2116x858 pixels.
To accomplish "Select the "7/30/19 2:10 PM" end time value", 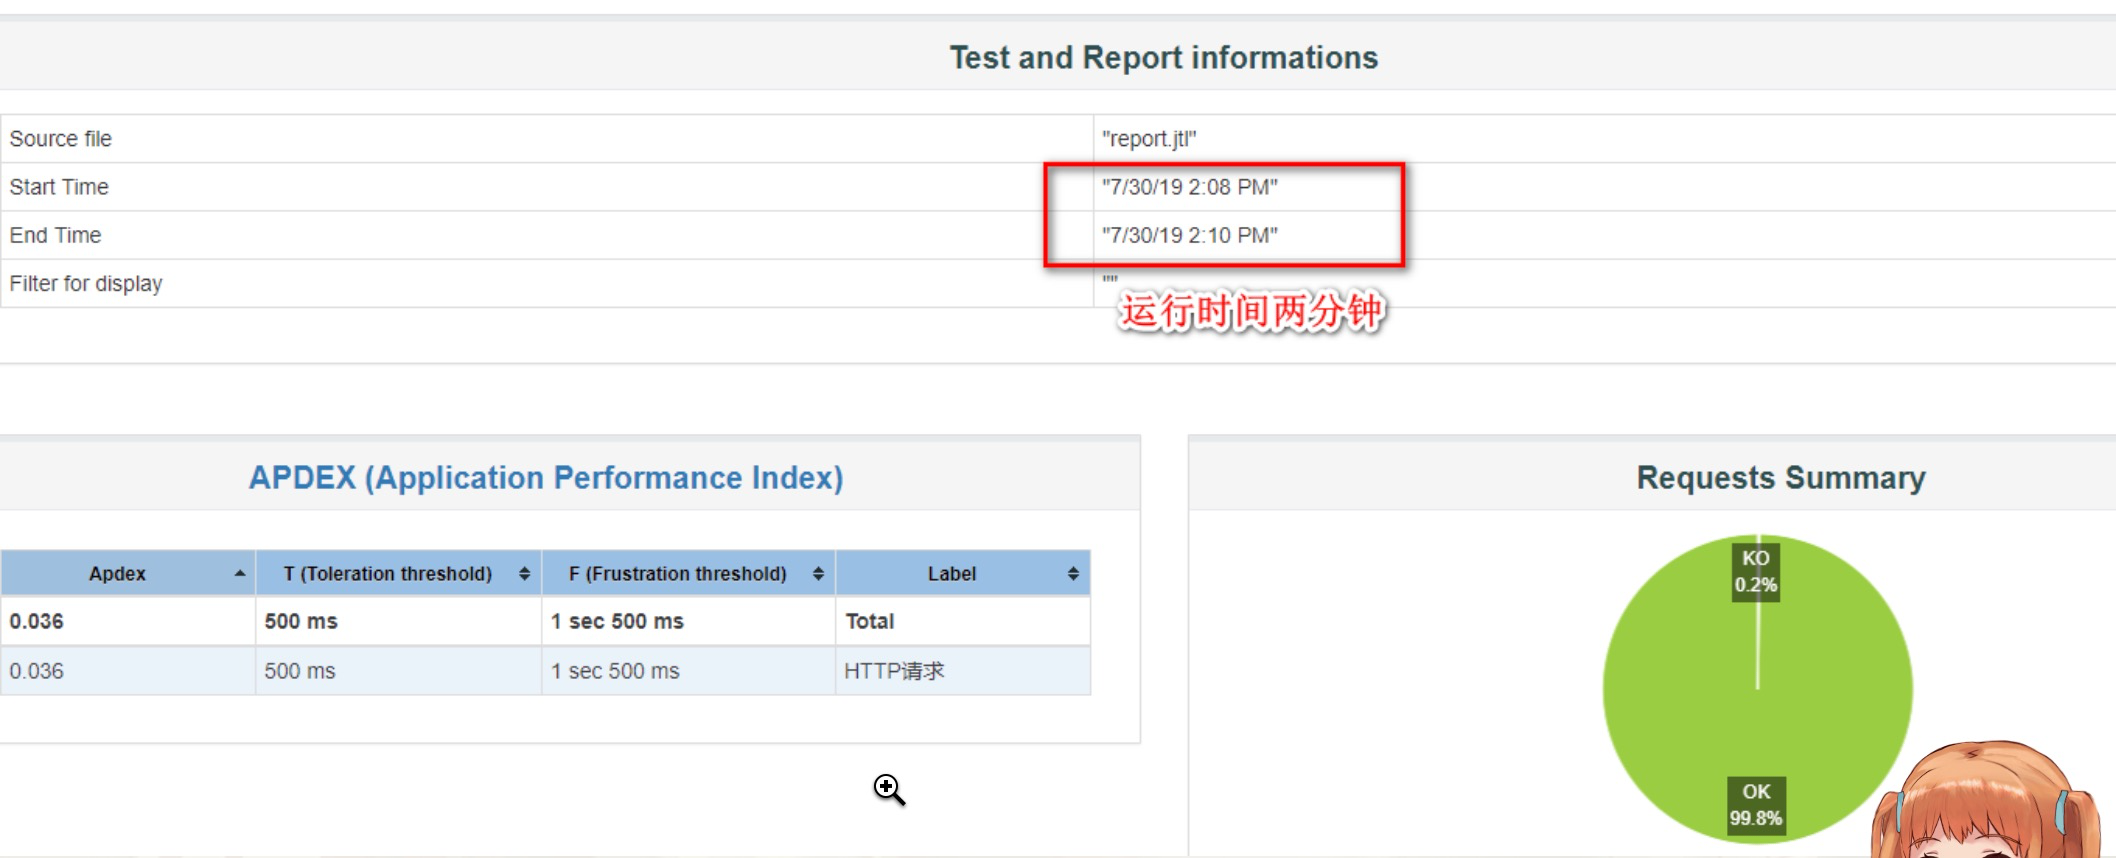I will tap(1190, 235).
